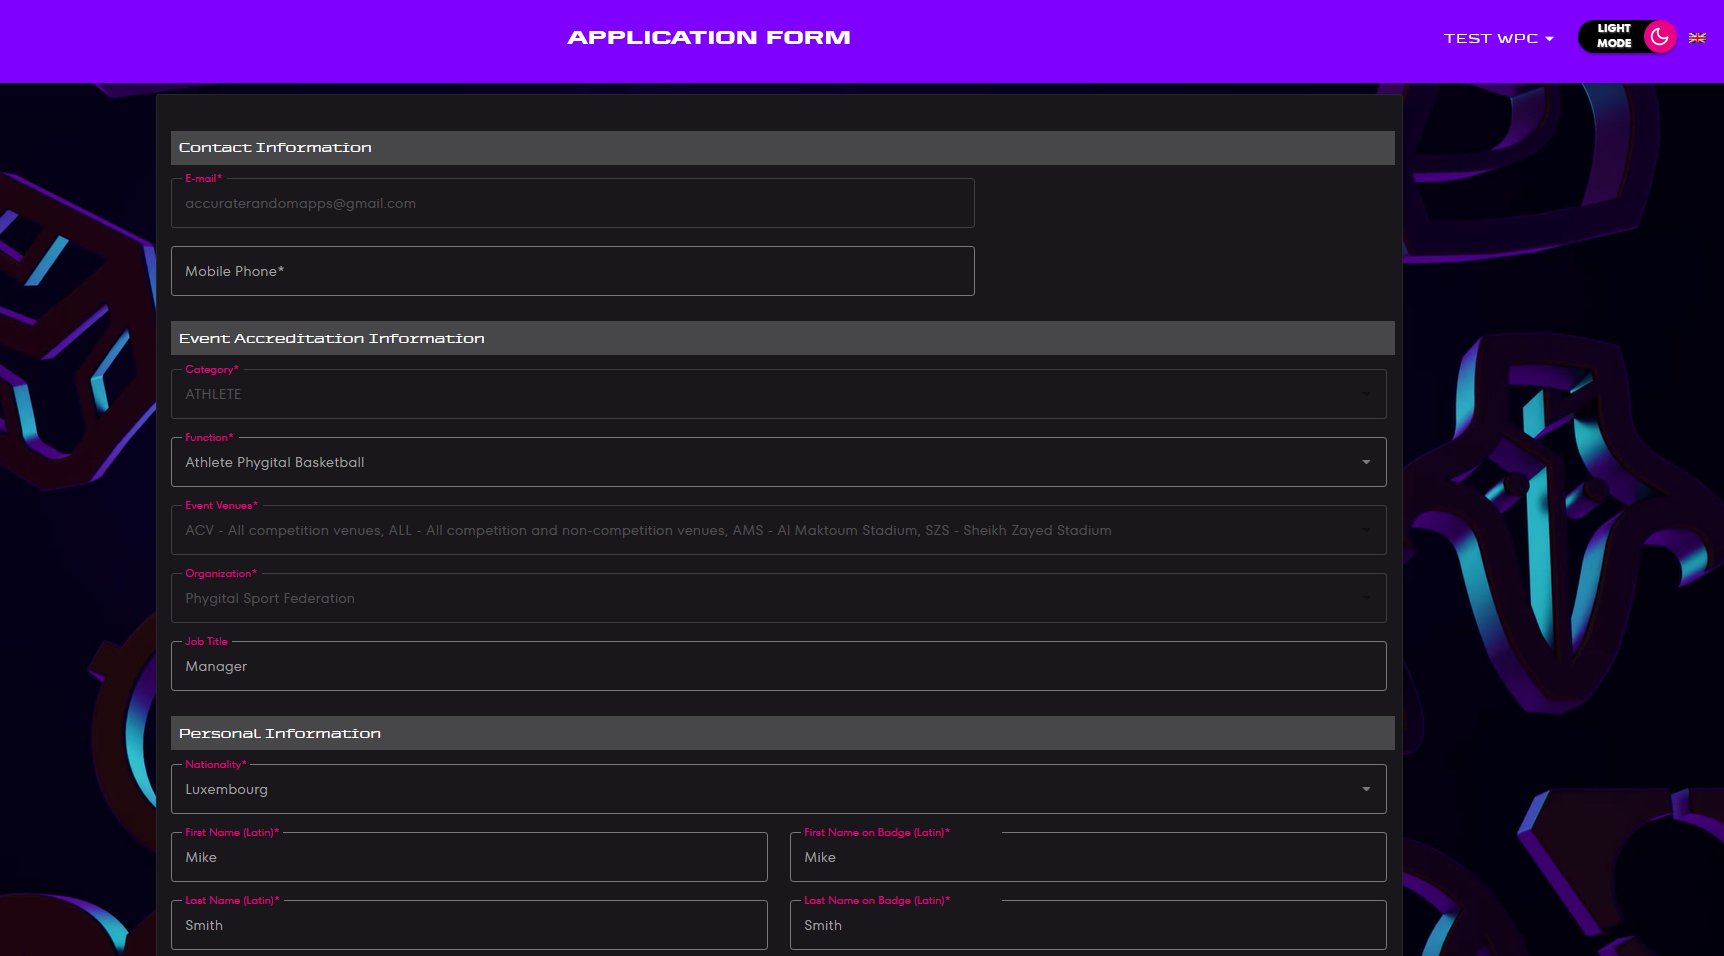
Task: Open the Function dropdown
Action: pos(779,462)
